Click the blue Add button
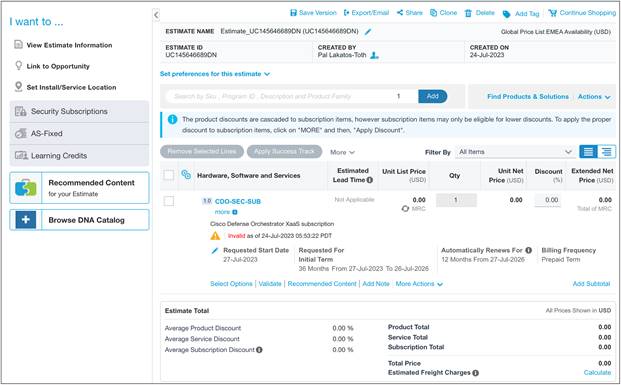This screenshot has height=385, width=621. [x=432, y=96]
